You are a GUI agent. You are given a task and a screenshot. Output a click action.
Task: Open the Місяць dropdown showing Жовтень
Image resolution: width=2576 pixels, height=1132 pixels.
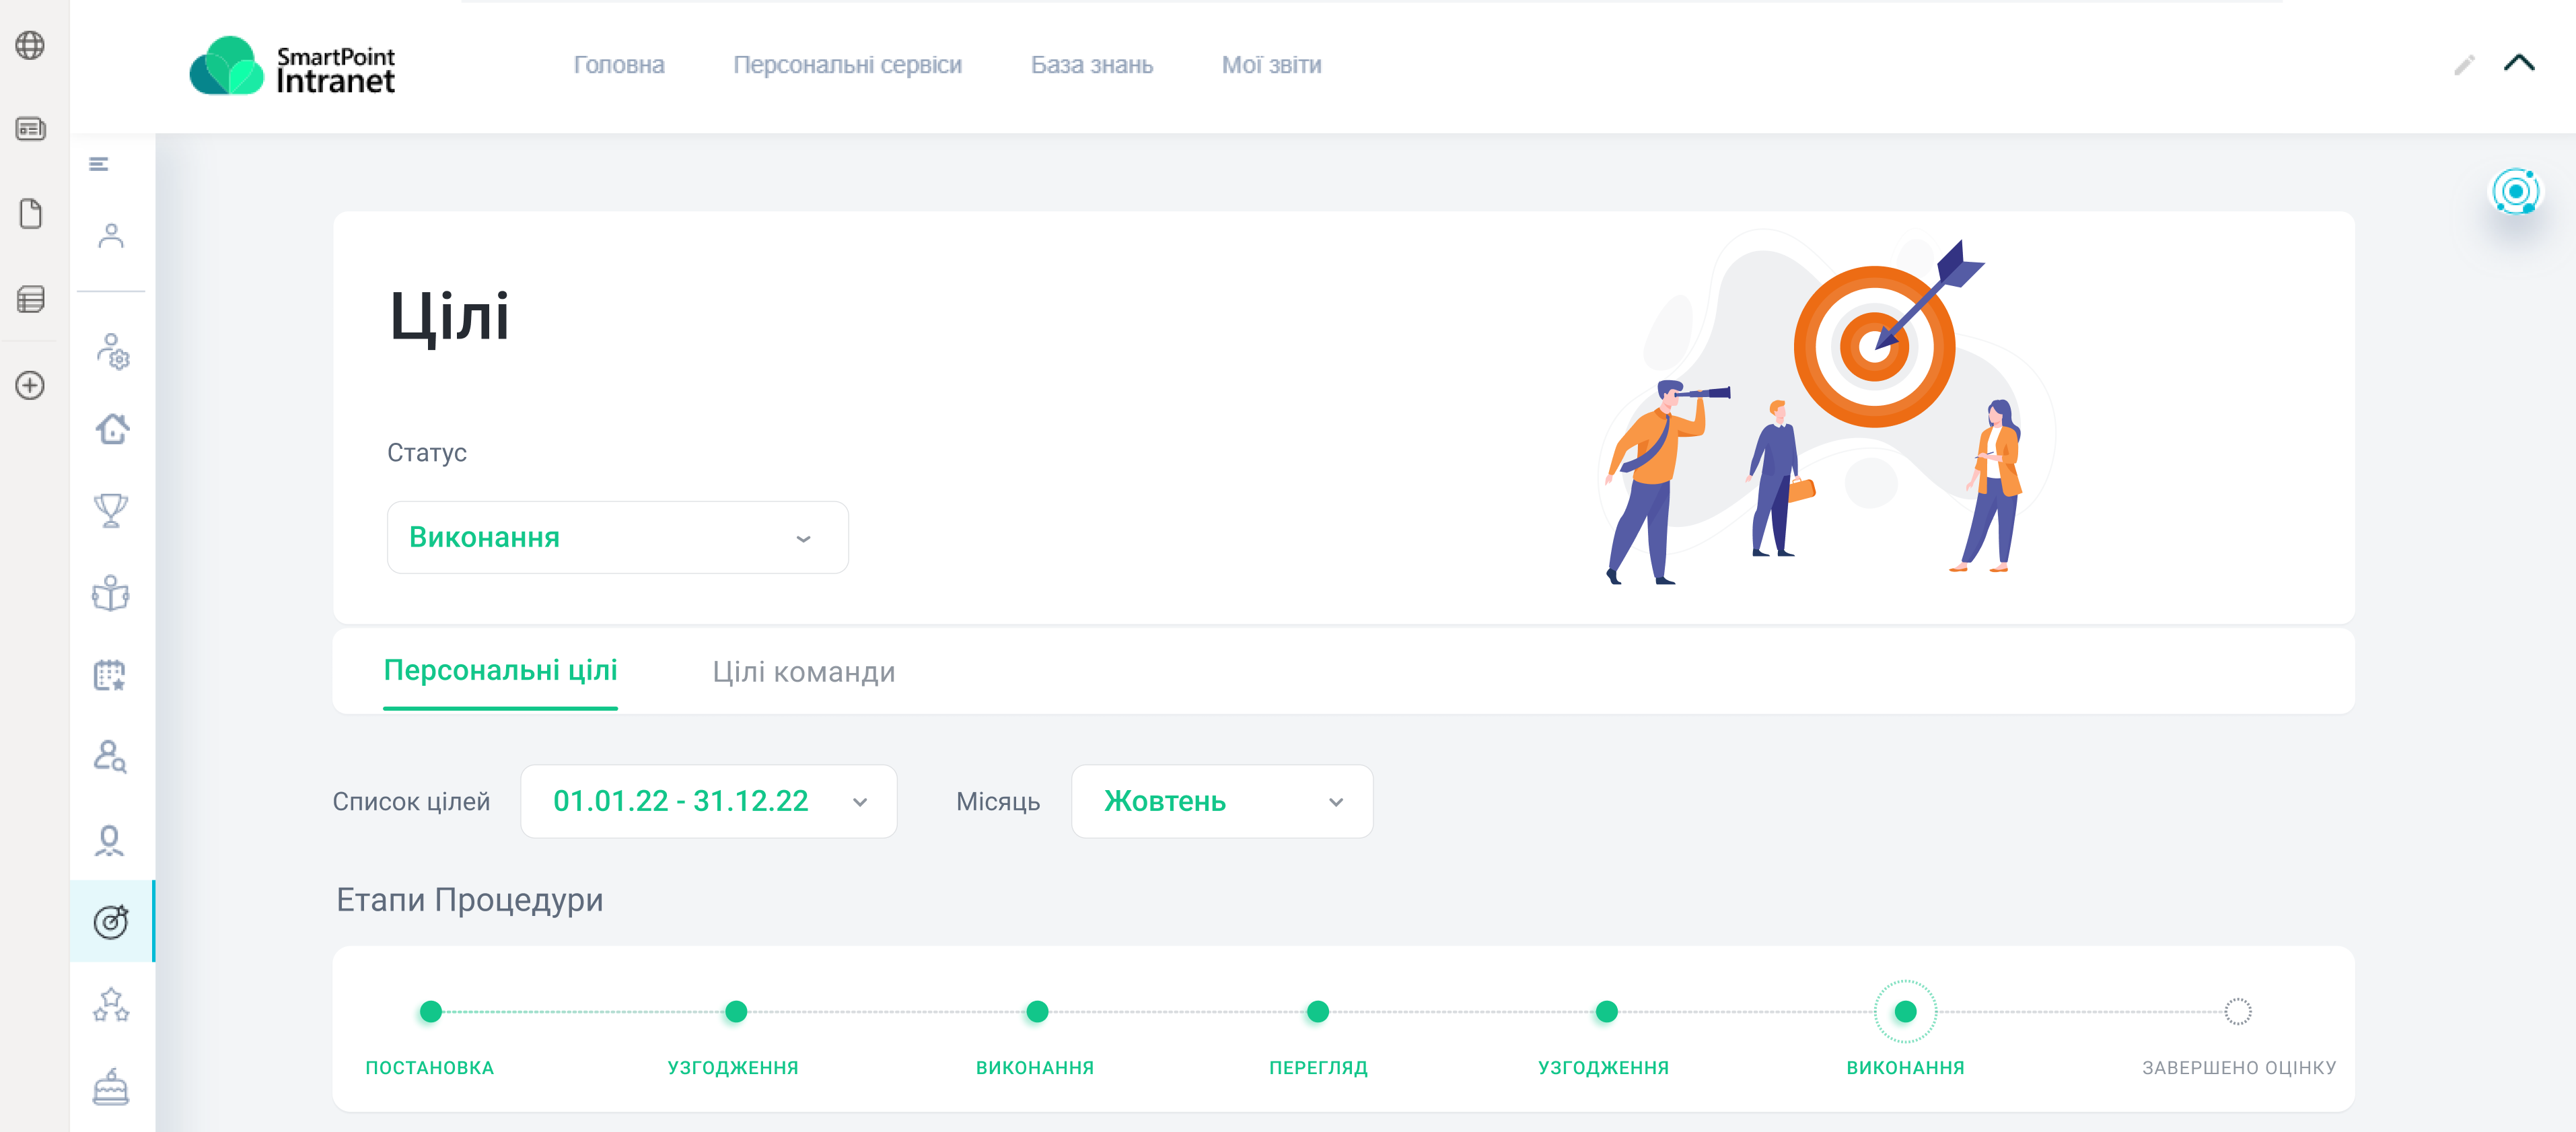pyautogui.click(x=1221, y=802)
